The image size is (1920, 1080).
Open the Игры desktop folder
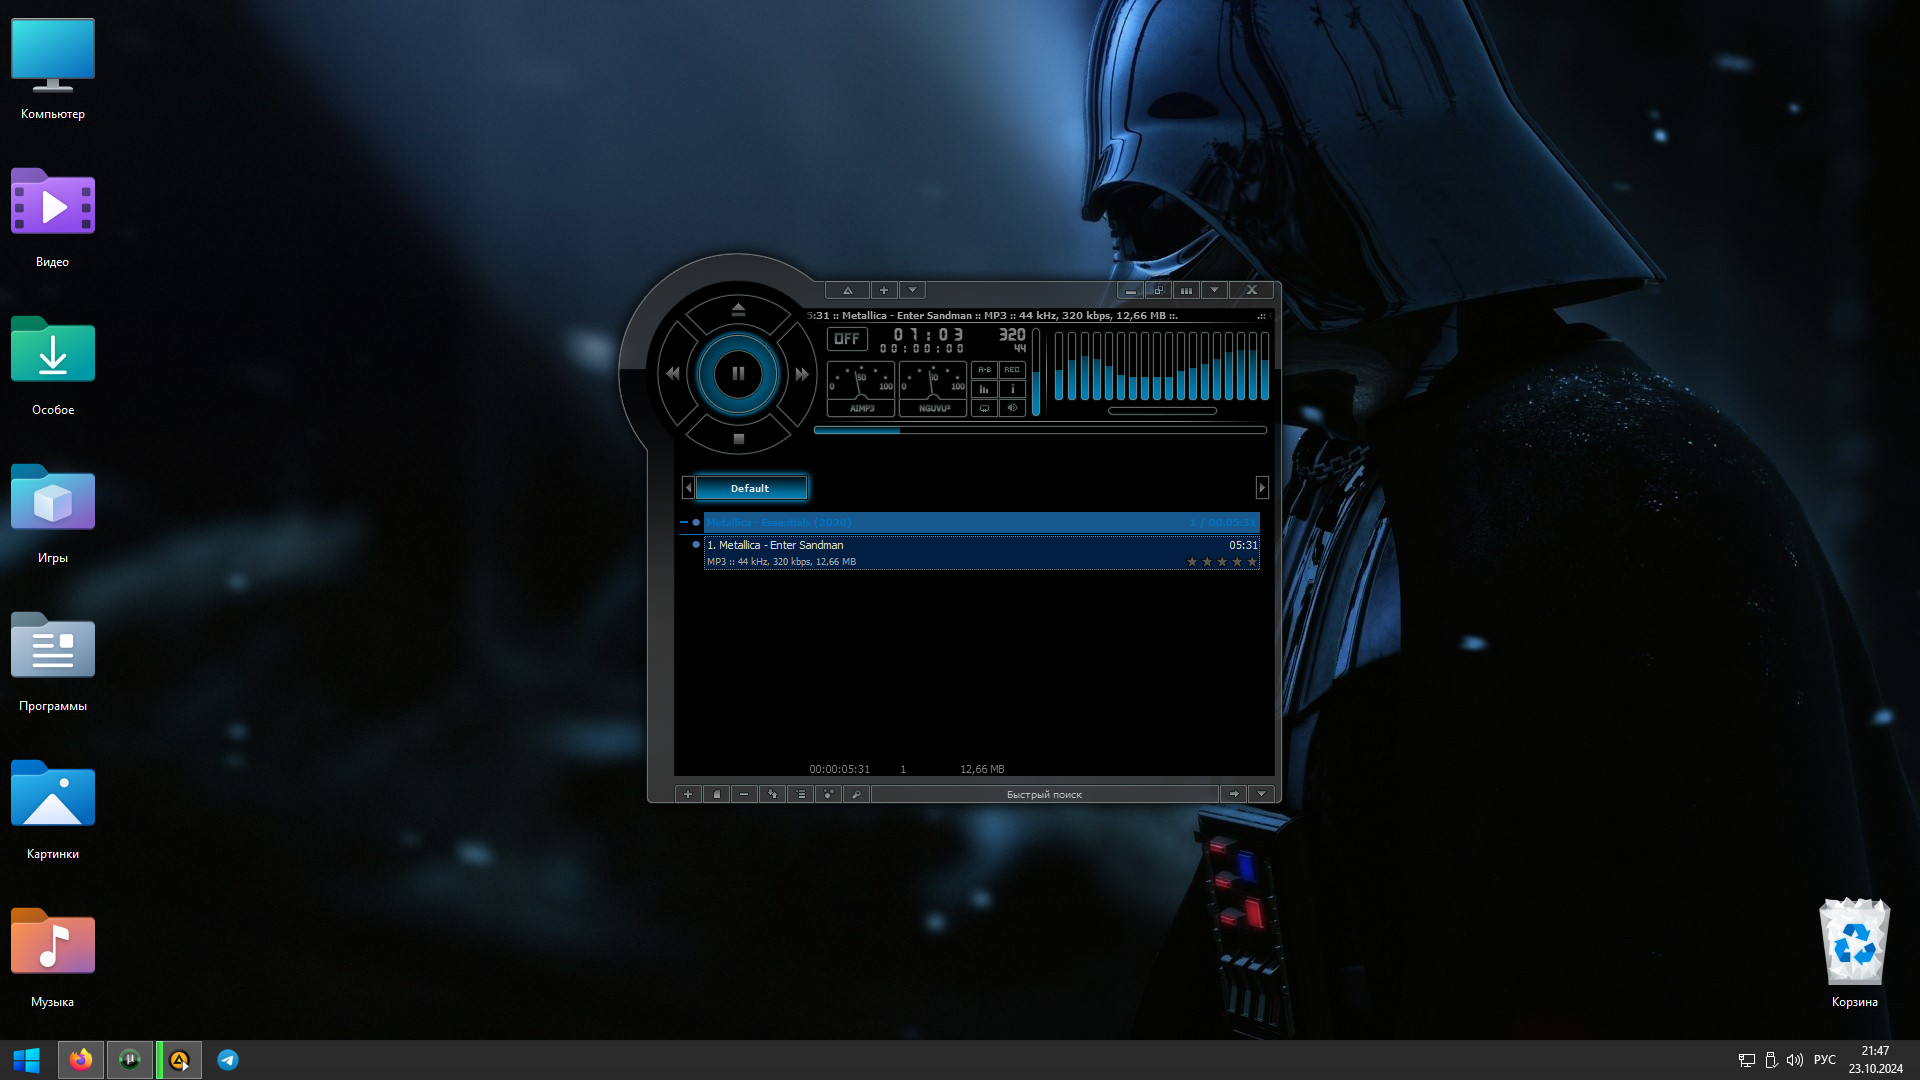pyautogui.click(x=53, y=514)
